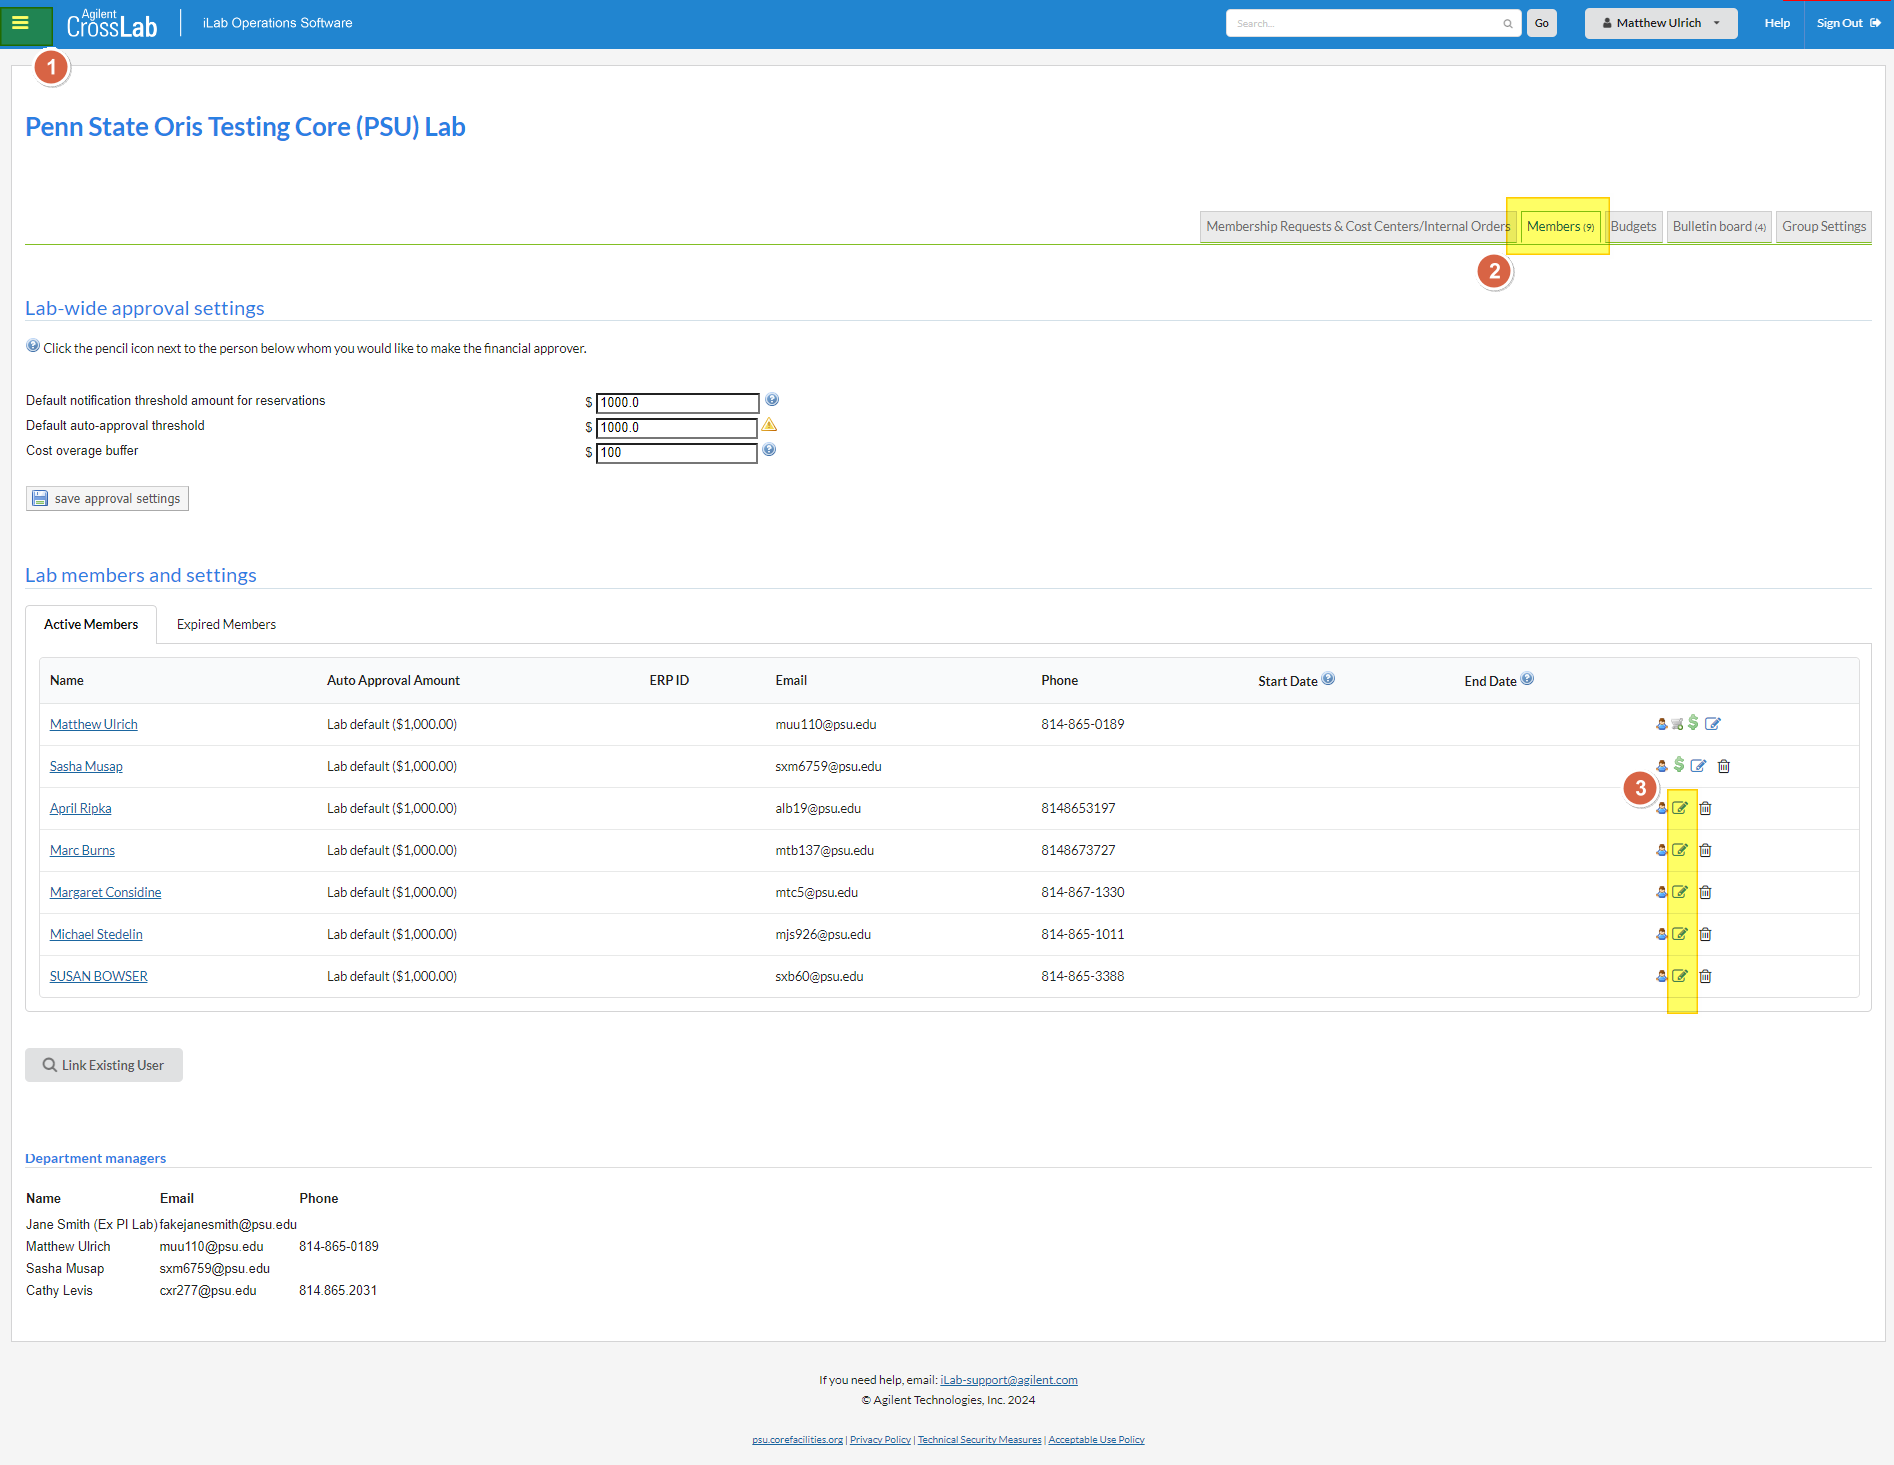Select the Active Members tab
The height and width of the screenshot is (1465, 1894).
[x=91, y=624]
